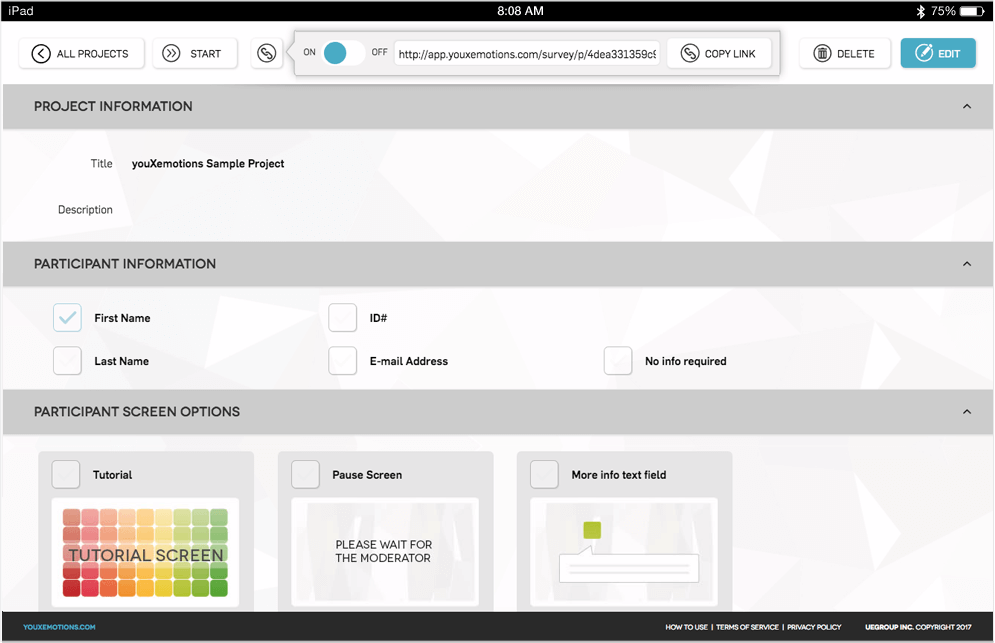Click the link icon beside Start
The height and width of the screenshot is (643, 995).
[x=266, y=54]
